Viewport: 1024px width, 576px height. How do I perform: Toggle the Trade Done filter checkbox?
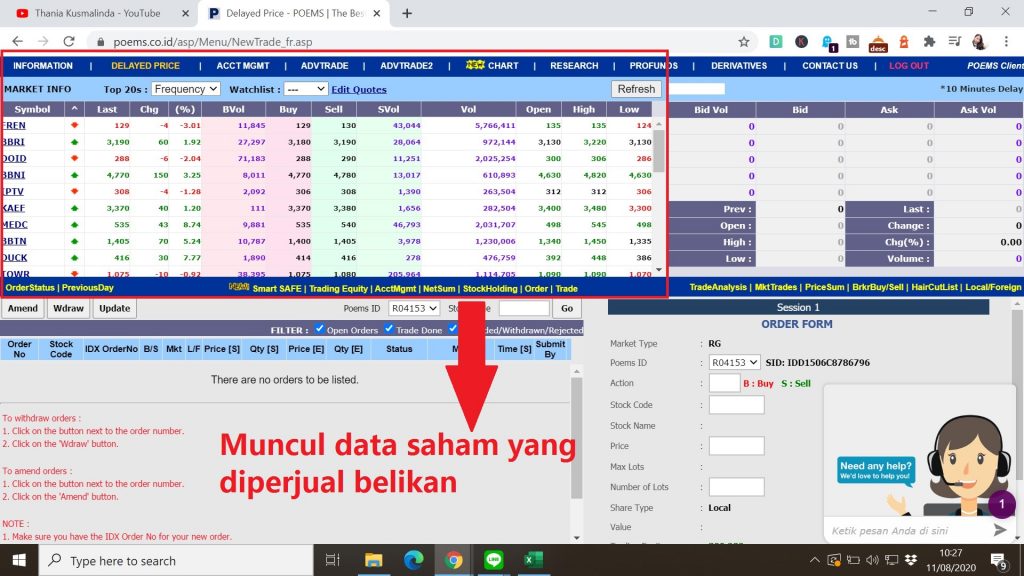click(388, 329)
